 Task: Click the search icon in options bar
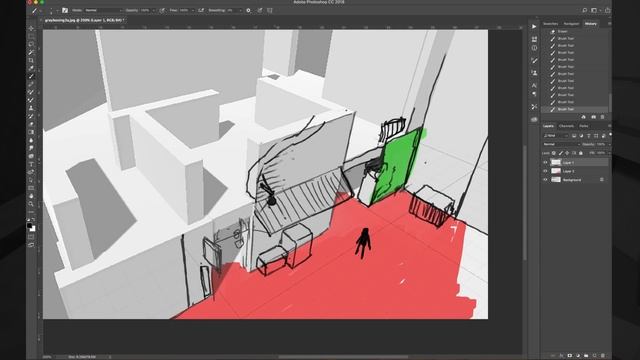click(x=584, y=10)
